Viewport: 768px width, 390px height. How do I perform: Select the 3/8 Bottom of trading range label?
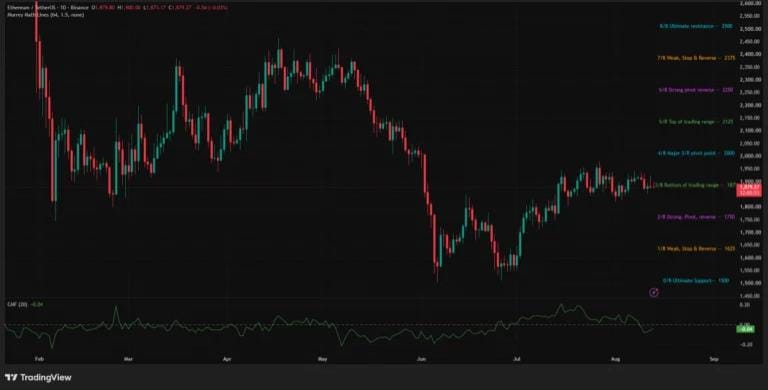click(x=696, y=185)
